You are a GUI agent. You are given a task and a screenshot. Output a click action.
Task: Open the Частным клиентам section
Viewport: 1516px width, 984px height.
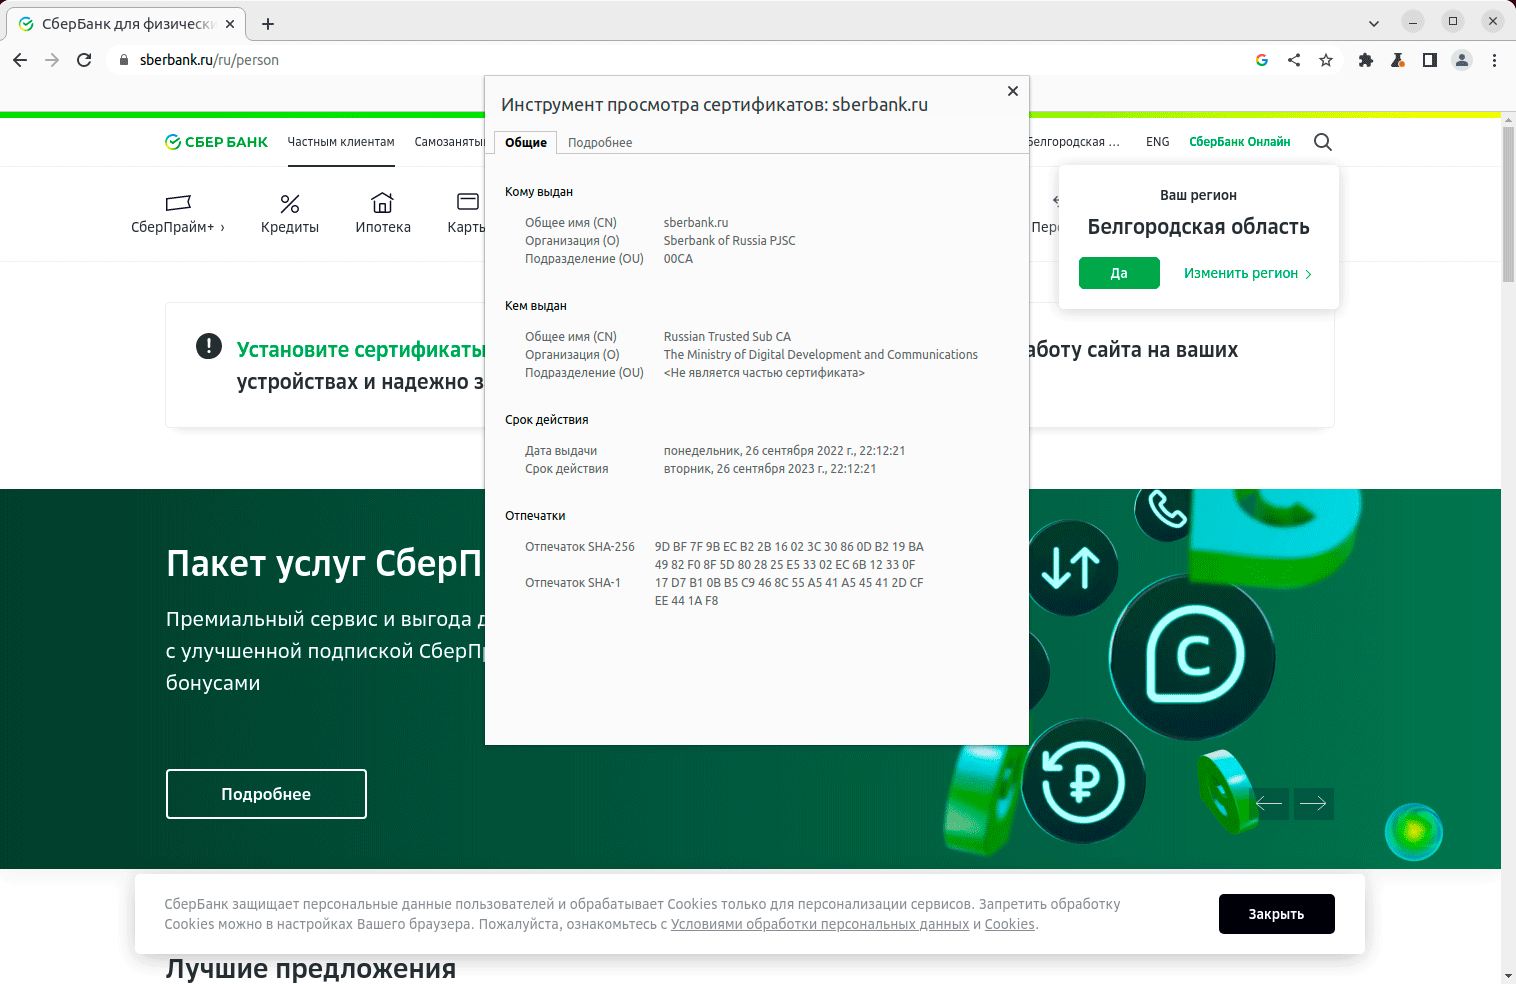pos(341,142)
